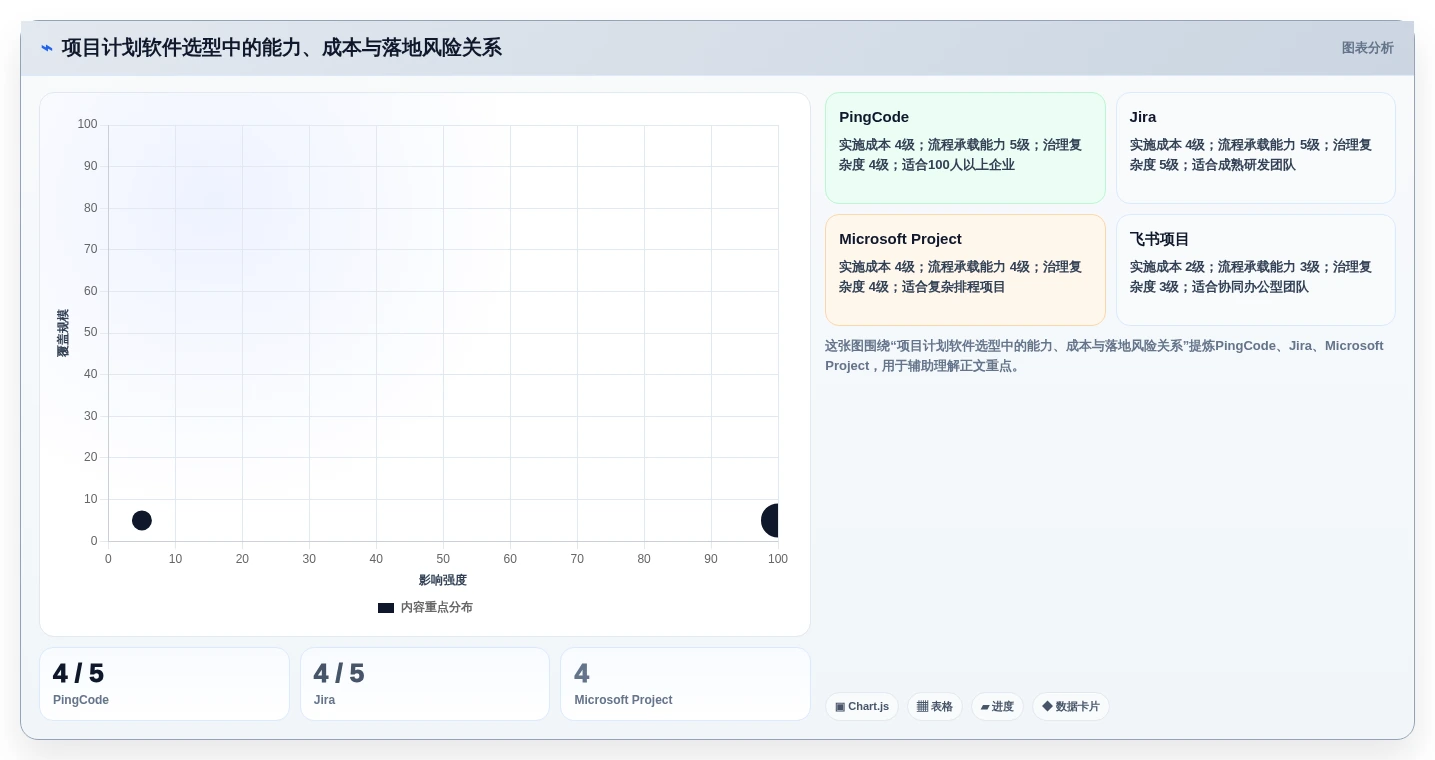Click the 覆盖规模 axis title
Viewport: 1435px width, 760px height.
63,333
